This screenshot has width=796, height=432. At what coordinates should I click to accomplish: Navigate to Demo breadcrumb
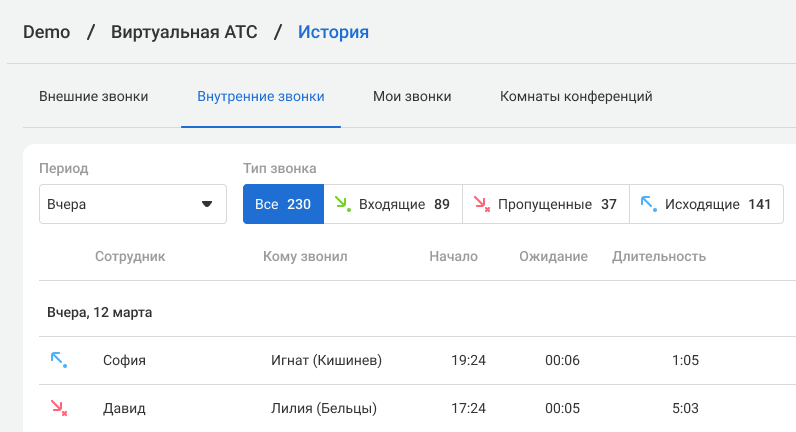[x=46, y=32]
